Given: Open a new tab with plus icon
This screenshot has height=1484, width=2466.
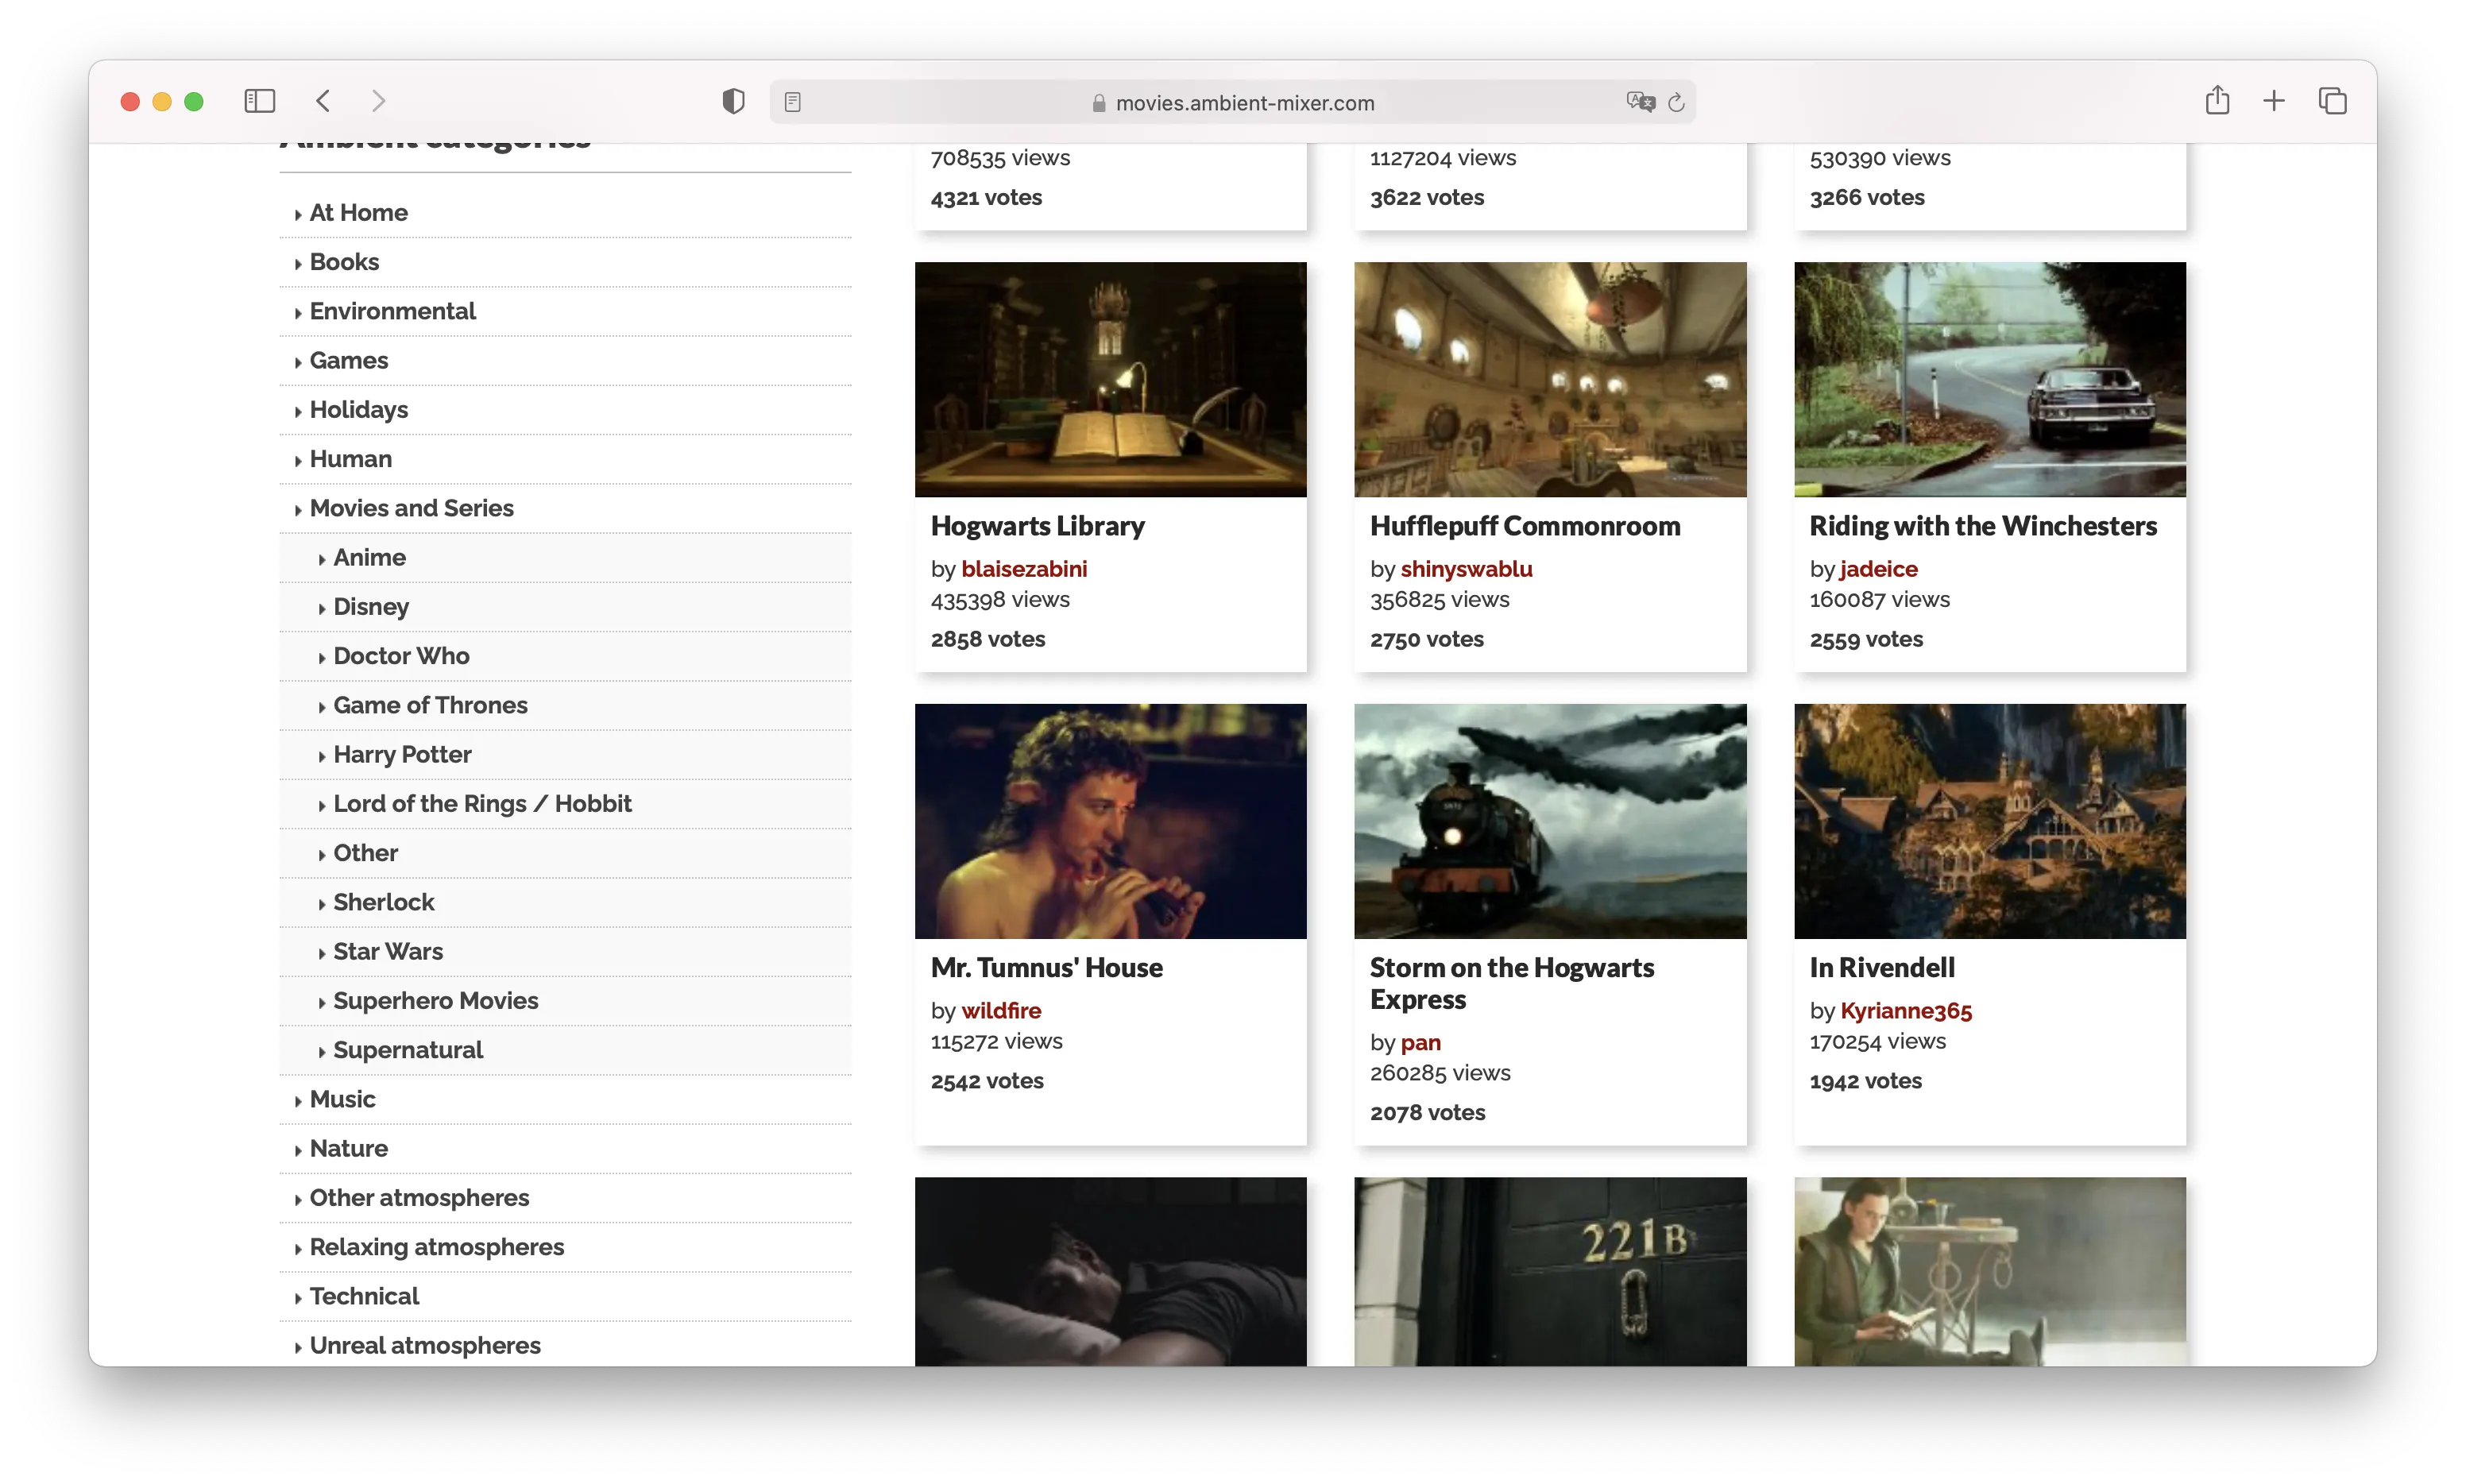Looking at the screenshot, I should coord(2273,101).
